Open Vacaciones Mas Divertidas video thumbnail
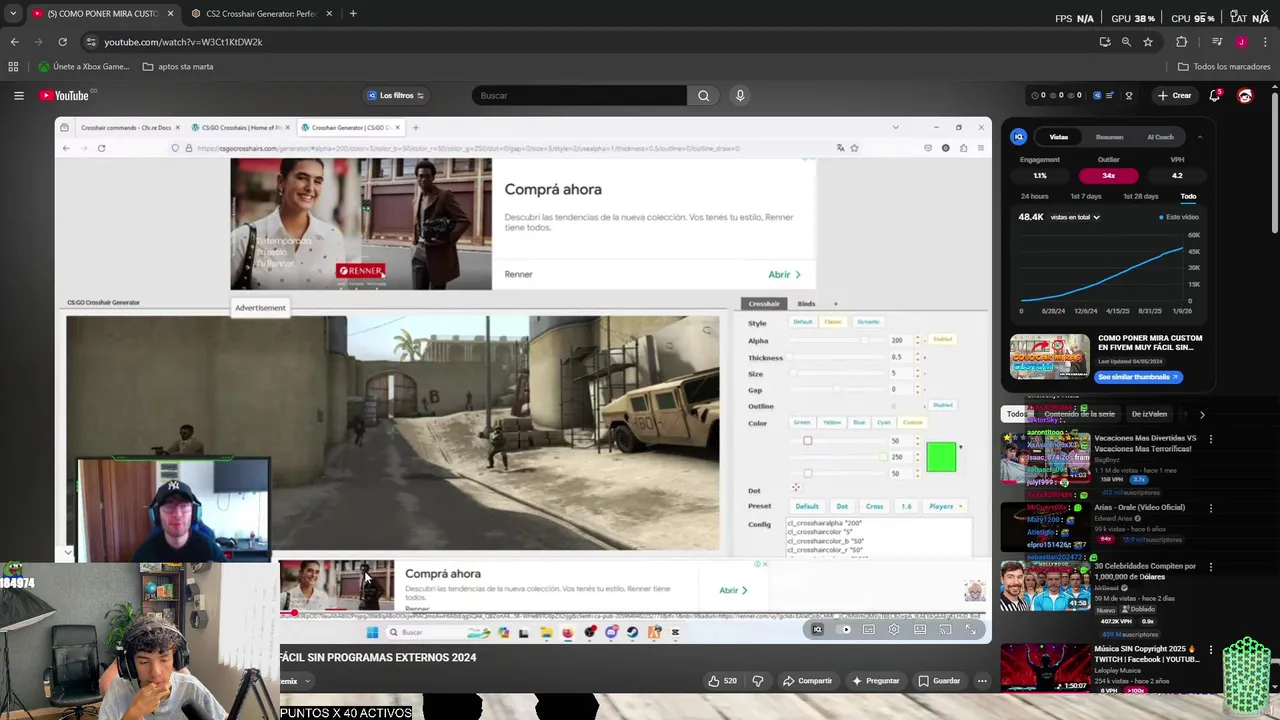Viewport: 1280px width, 720px height. point(1047,458)
